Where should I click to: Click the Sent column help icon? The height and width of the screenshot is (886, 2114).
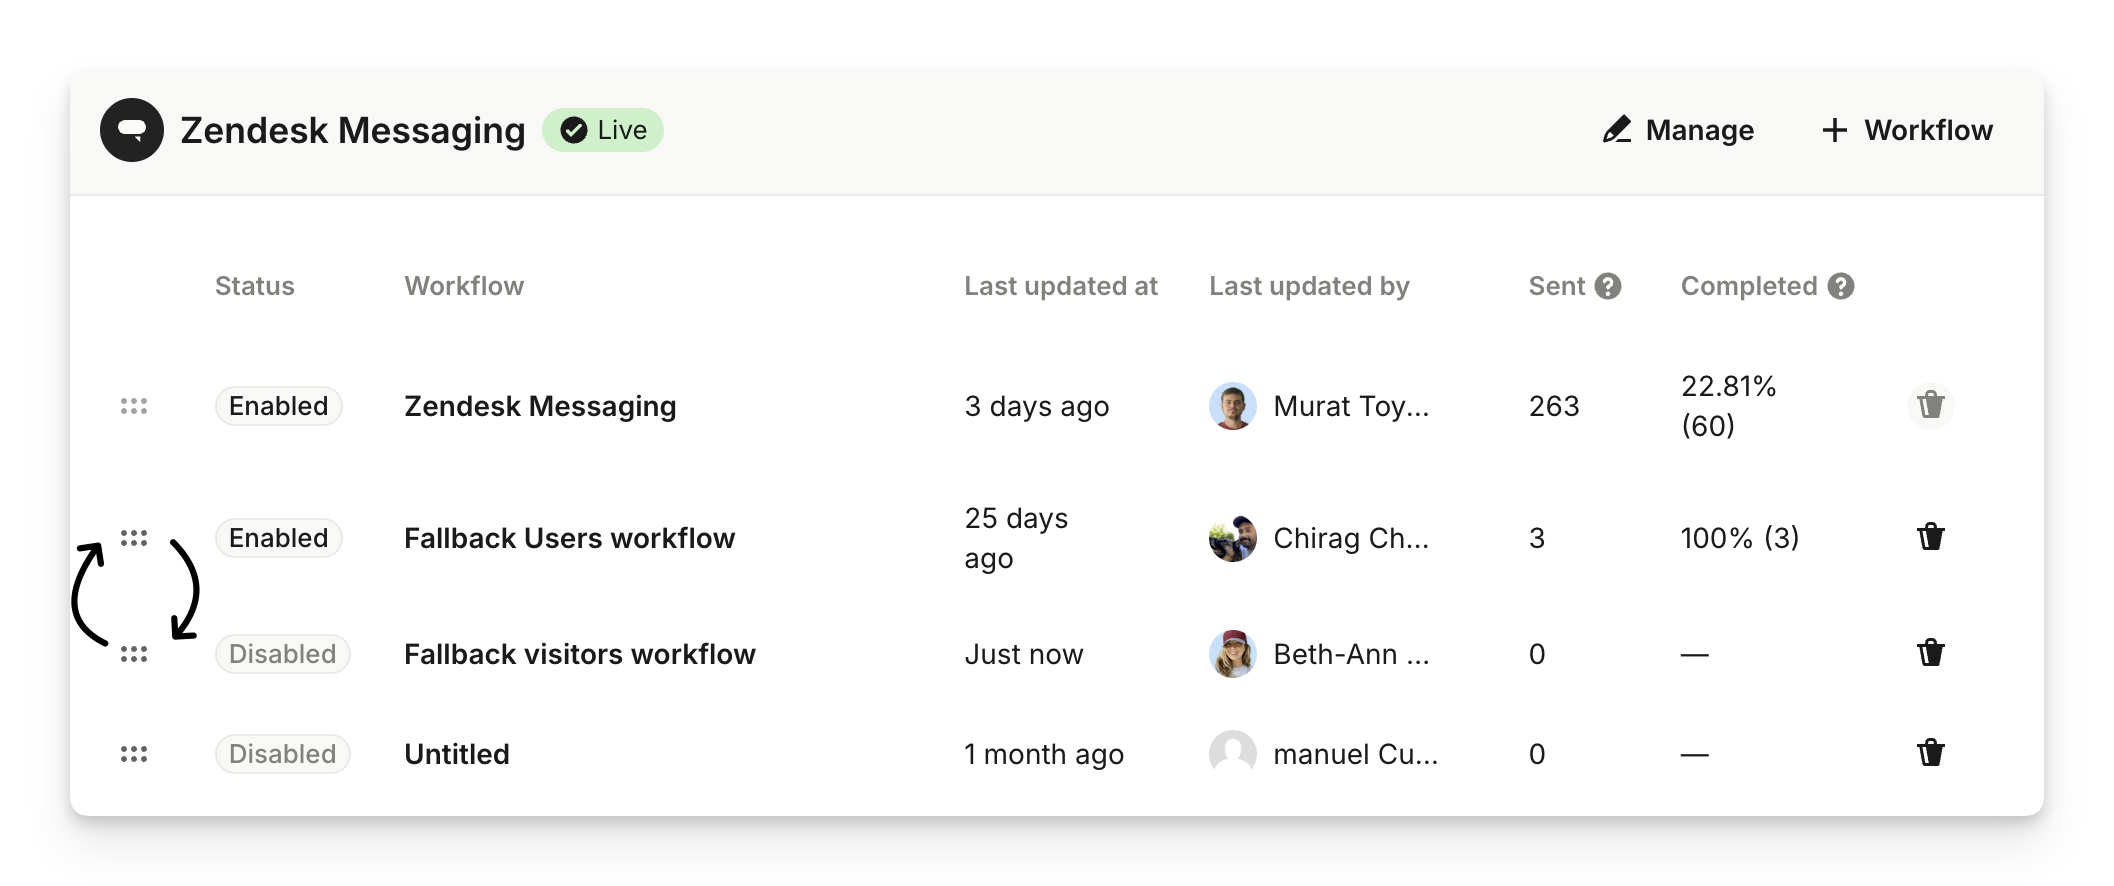1608,286
